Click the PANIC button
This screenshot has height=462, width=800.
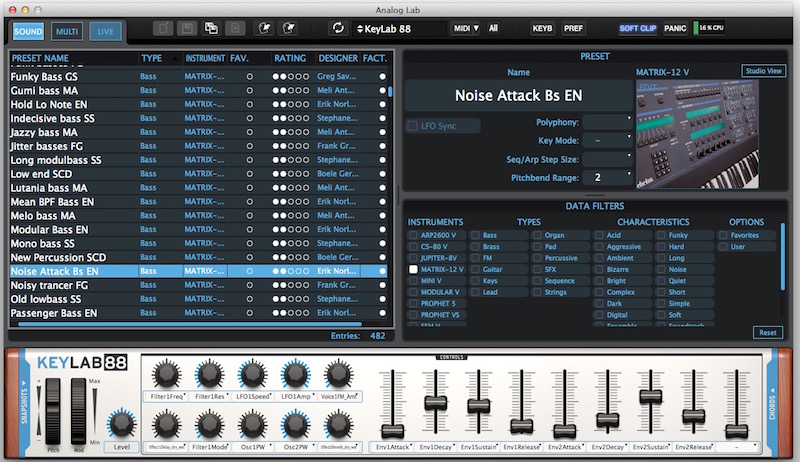click(x=674, y=29)
